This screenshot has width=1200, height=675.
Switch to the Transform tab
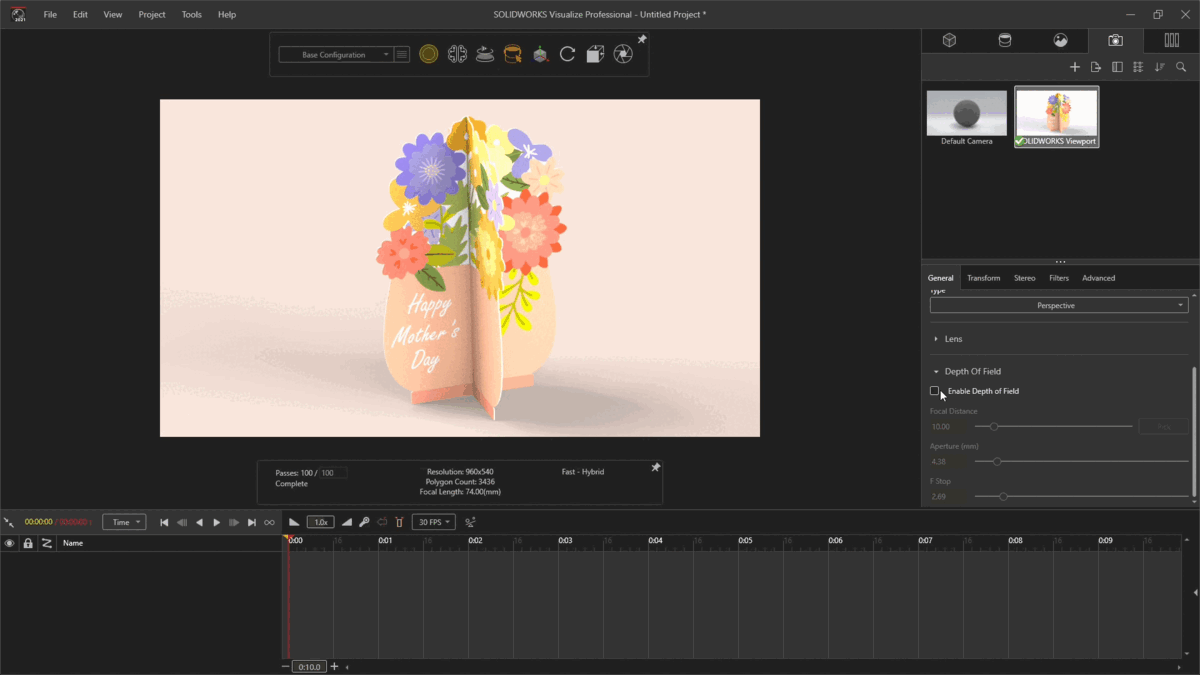984,277
